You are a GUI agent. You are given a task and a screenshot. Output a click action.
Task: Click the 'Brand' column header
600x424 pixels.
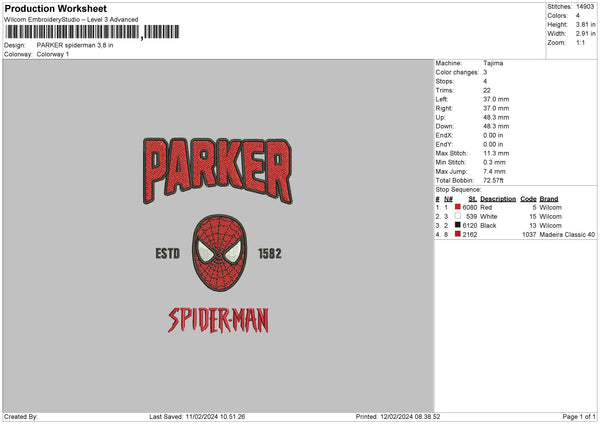point(549,199)
